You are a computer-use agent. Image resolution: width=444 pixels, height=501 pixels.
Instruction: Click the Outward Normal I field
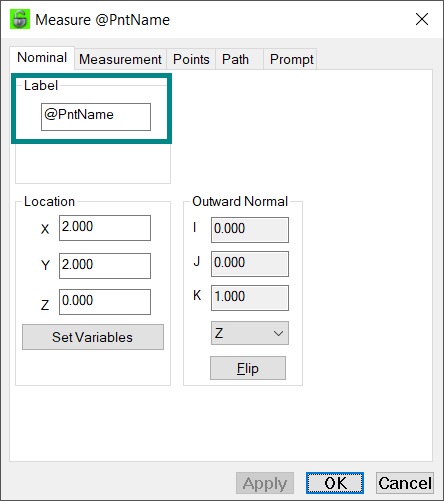[250, 230]
